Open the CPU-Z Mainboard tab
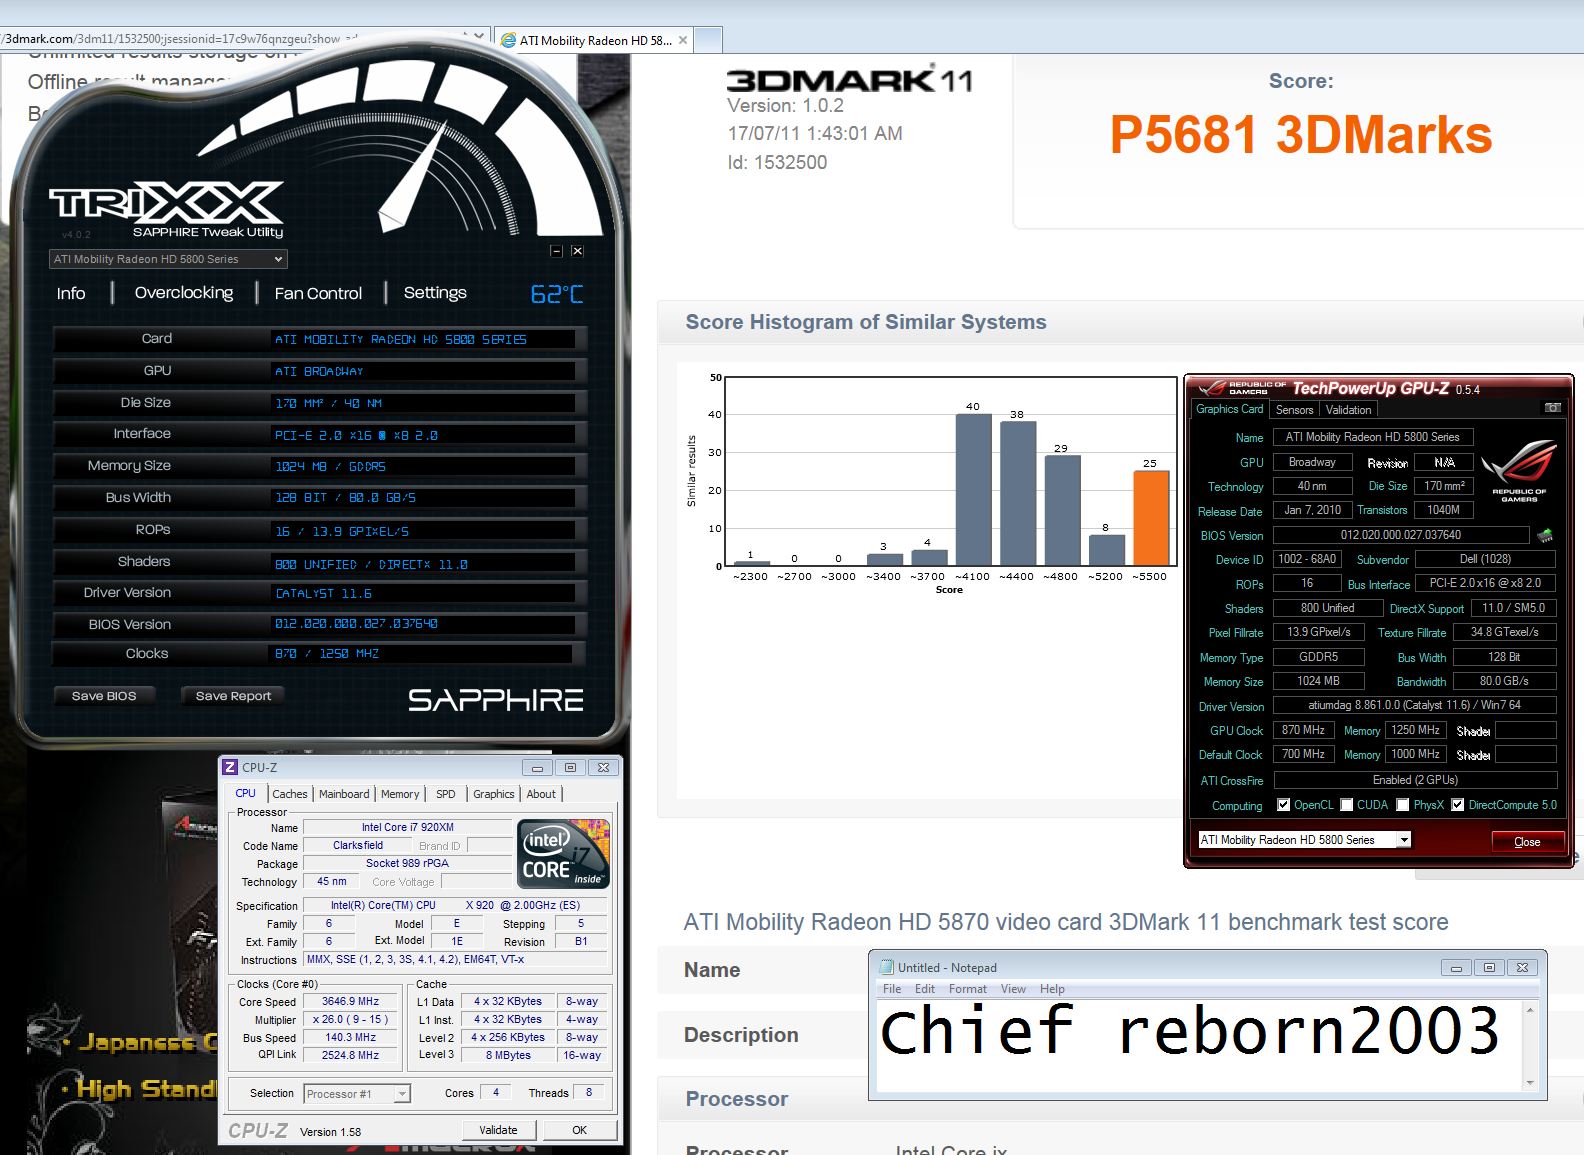The height and width of the screenshot is (1155, 1584). point(344,794)
